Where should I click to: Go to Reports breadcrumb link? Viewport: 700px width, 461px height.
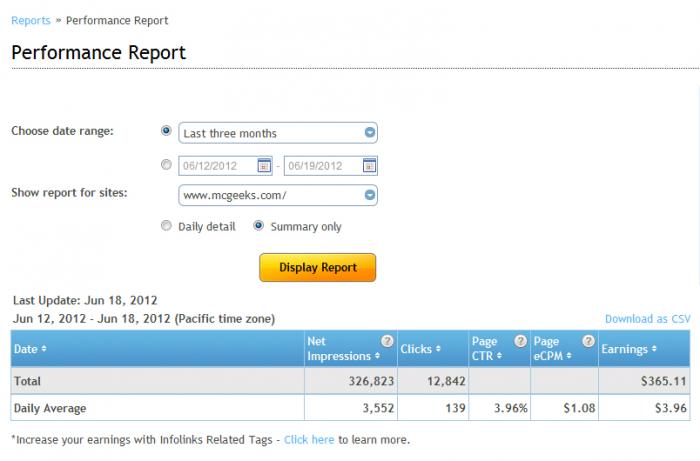tap(31, 21)
